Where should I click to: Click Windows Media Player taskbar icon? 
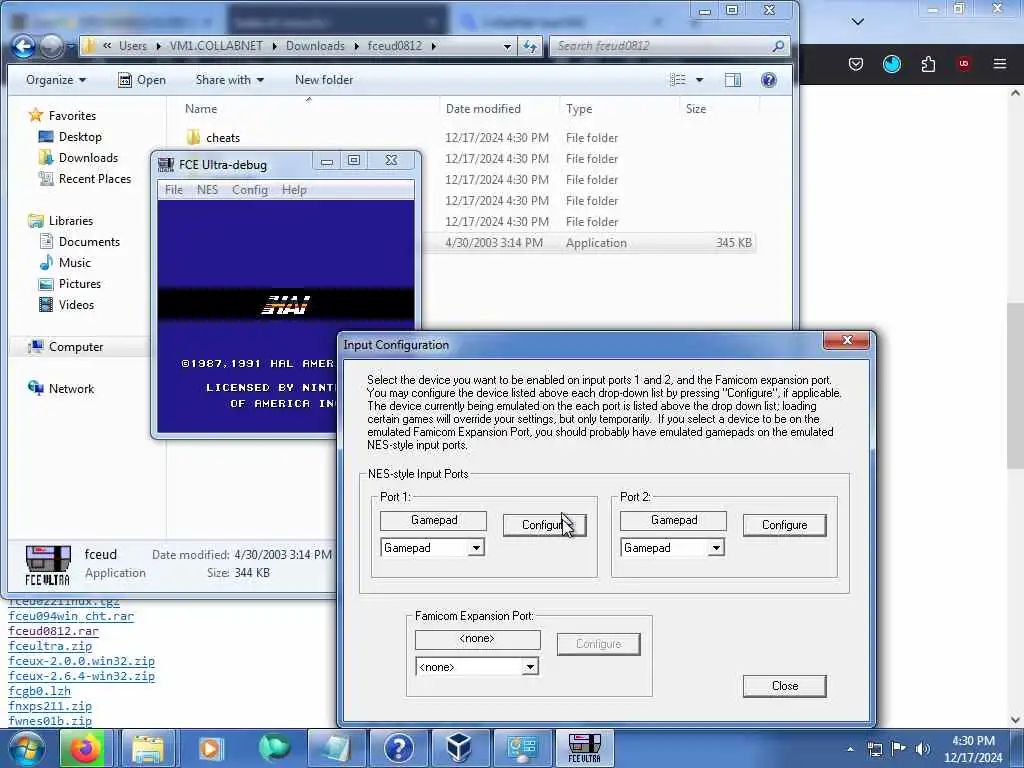pos(210,748)
